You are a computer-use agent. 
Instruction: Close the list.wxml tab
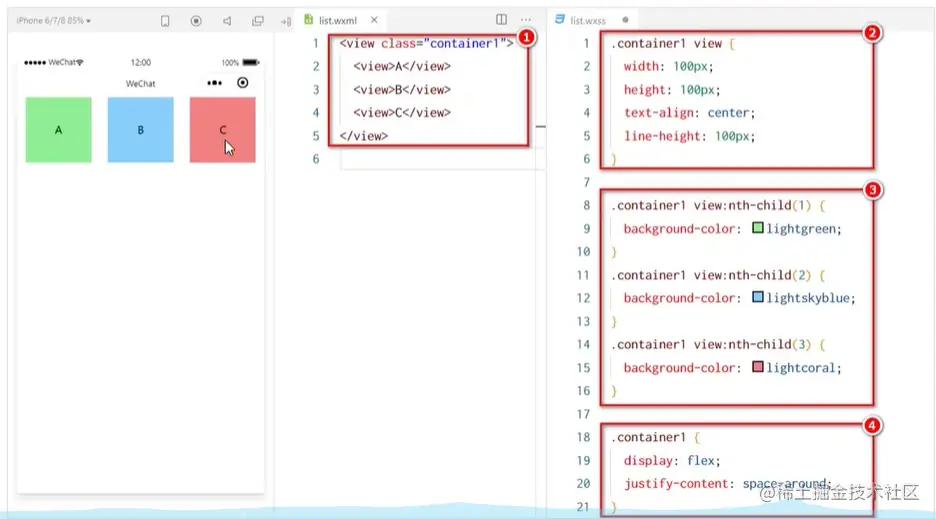click(374, 20)
